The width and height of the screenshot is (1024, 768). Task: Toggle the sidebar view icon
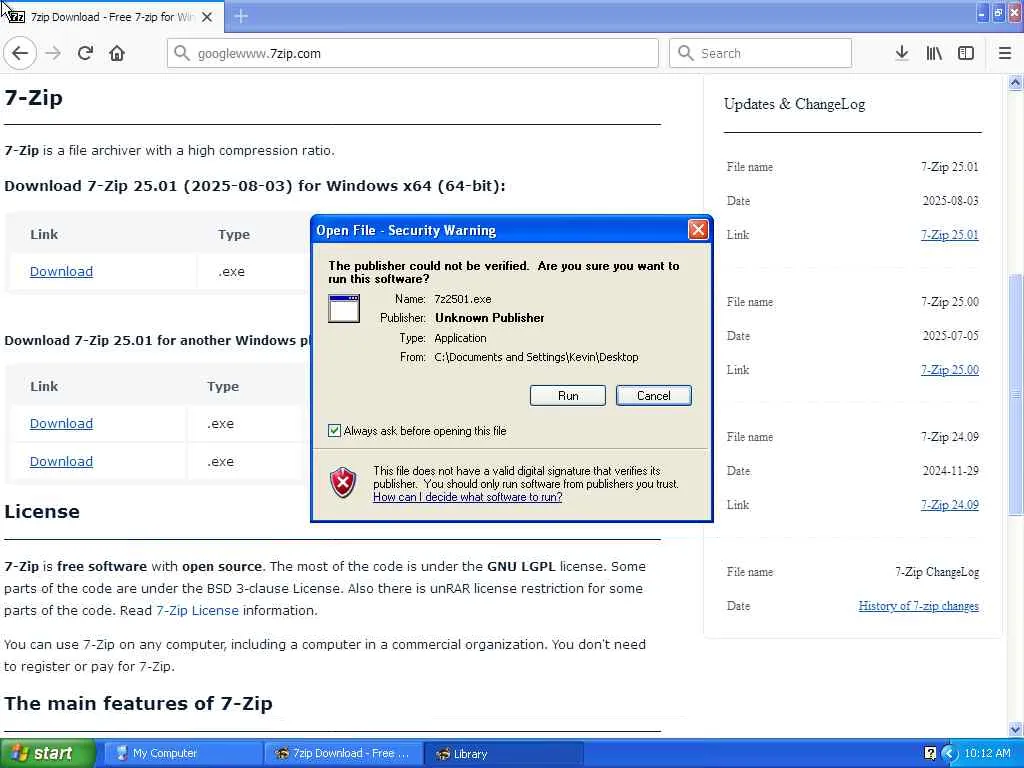pyautogui.click(x=966, y=54)
